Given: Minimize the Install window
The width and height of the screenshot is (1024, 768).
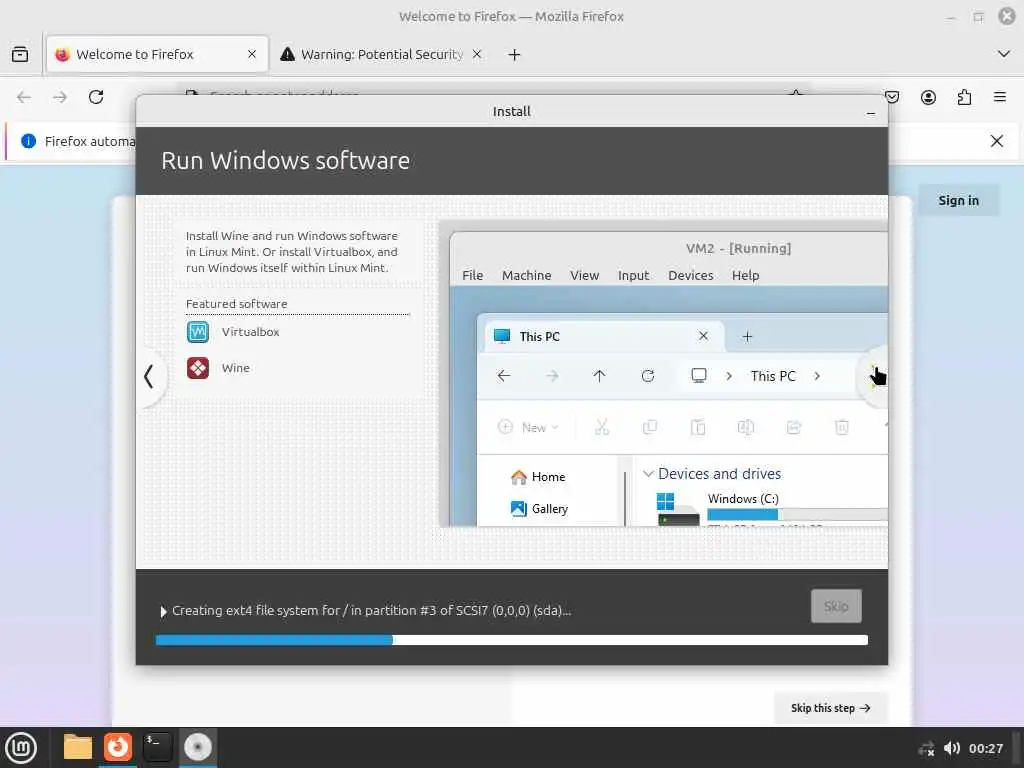Looking at the screenshot, I should (871, 113).
